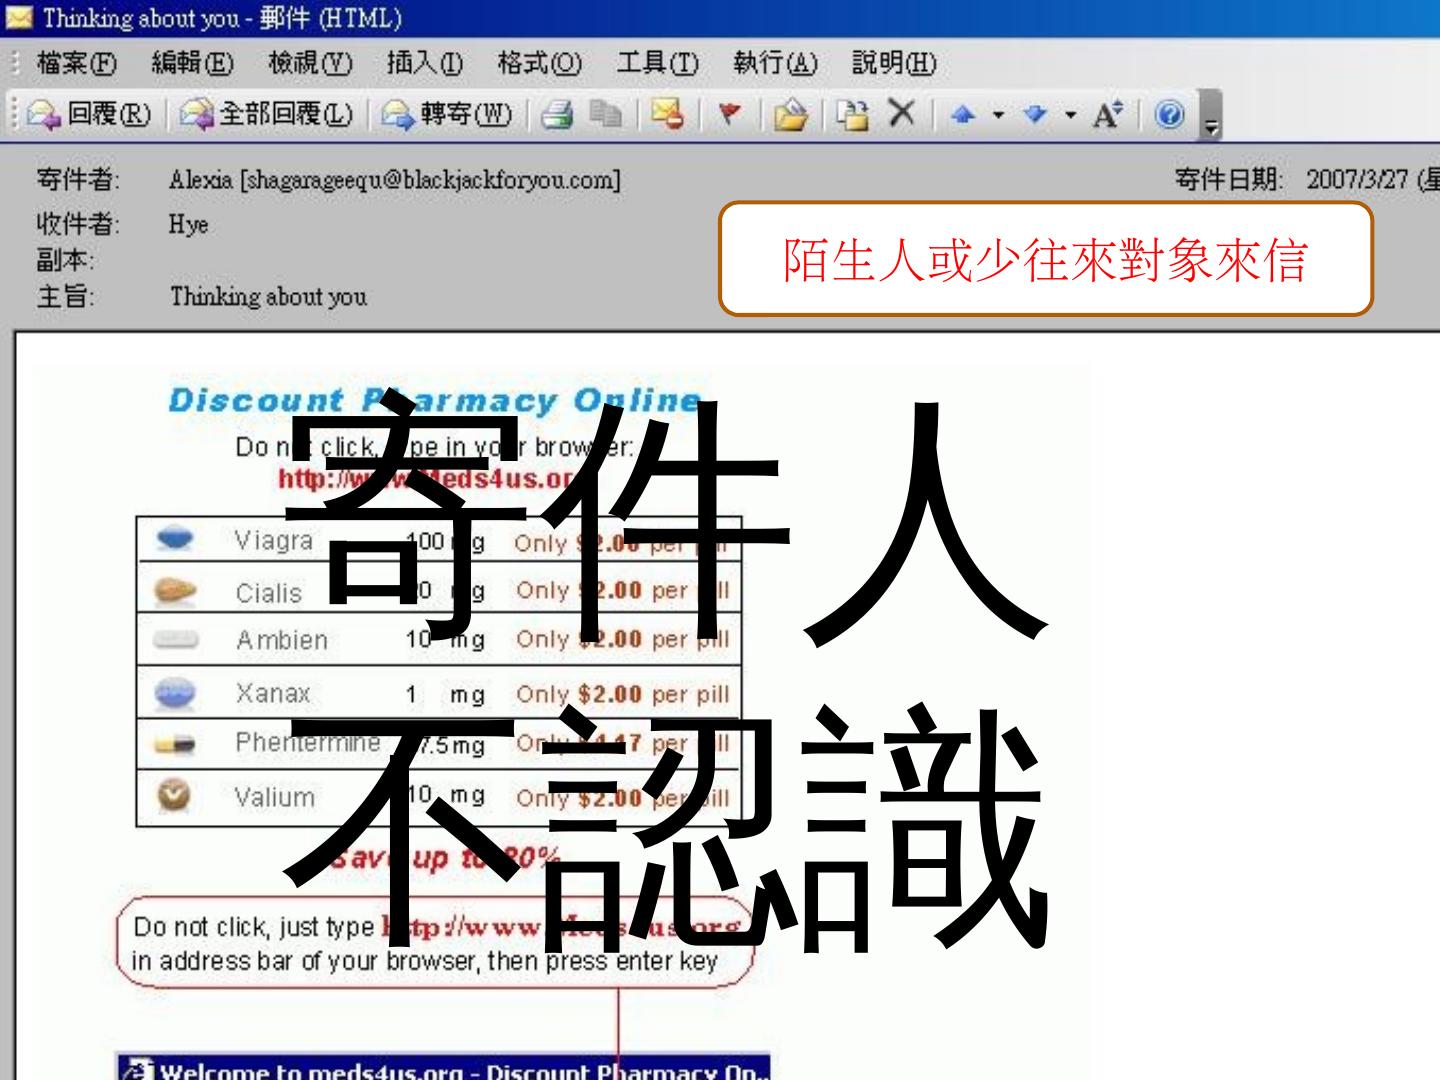Open the 編輯(E) menu
1440x1080 pixels.
pos(192,64)
